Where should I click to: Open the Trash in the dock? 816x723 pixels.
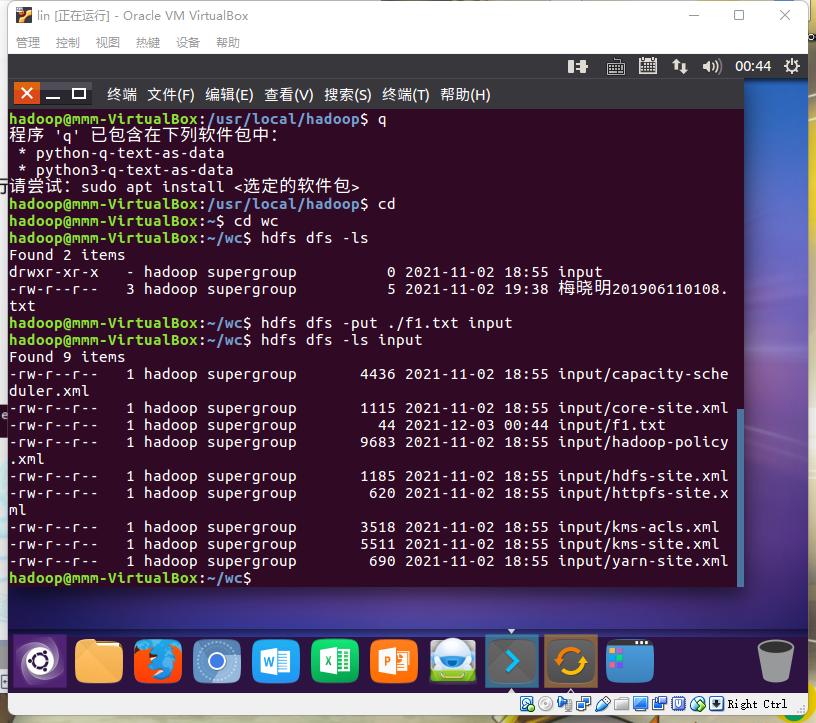click(x=775, y=661)
